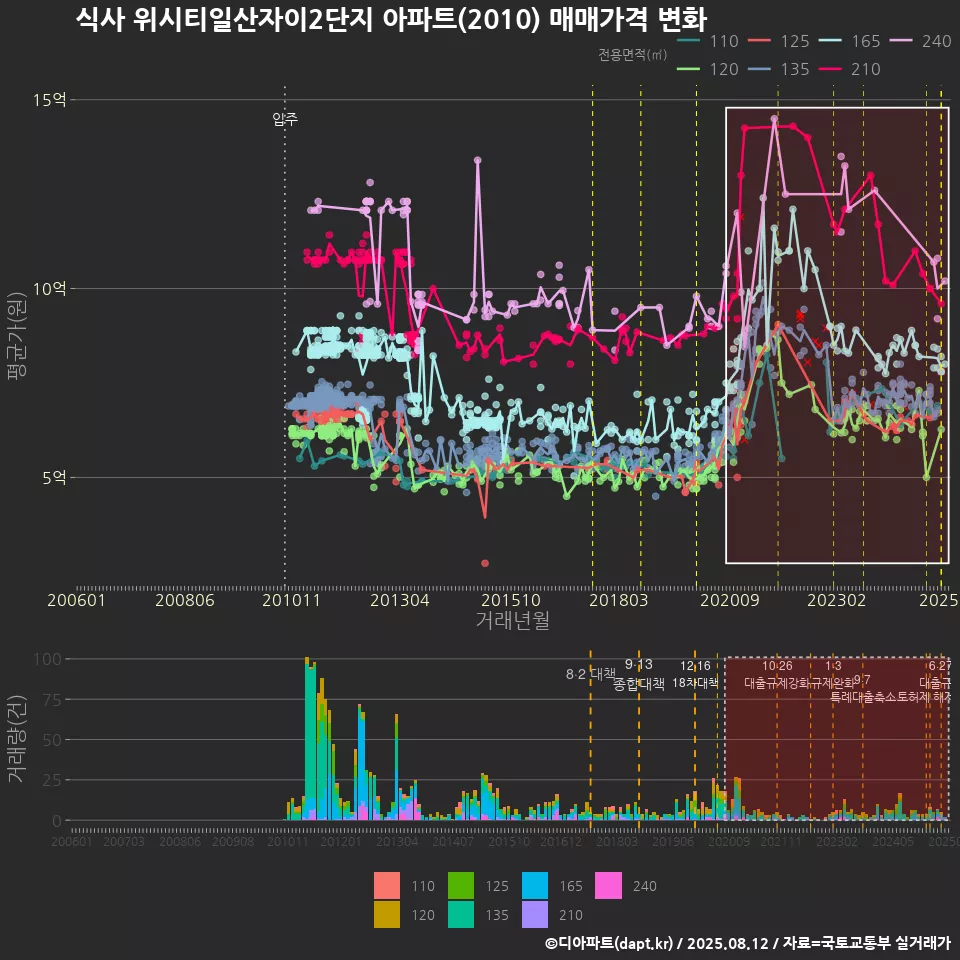Select the green 125 square in volume legend

[x=461, y=885]
